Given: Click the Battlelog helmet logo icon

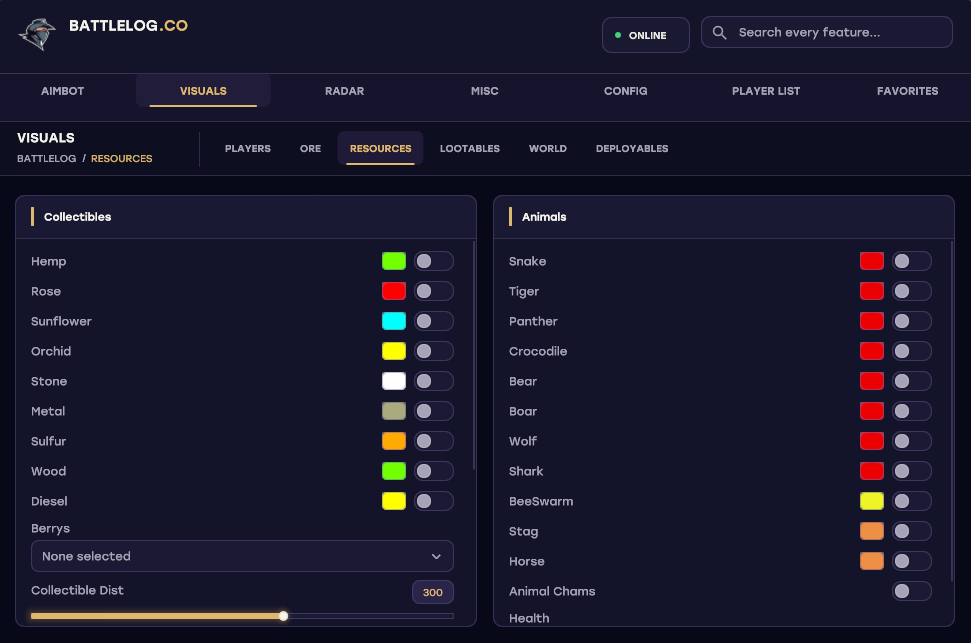Looking at the screenshot, I should (37, 34).
